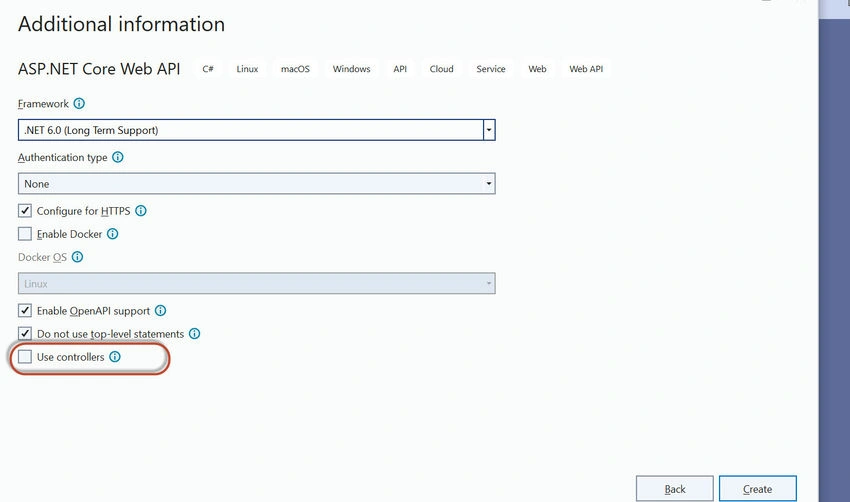Click the ASP.NET Core Web API title

(99, 69)
